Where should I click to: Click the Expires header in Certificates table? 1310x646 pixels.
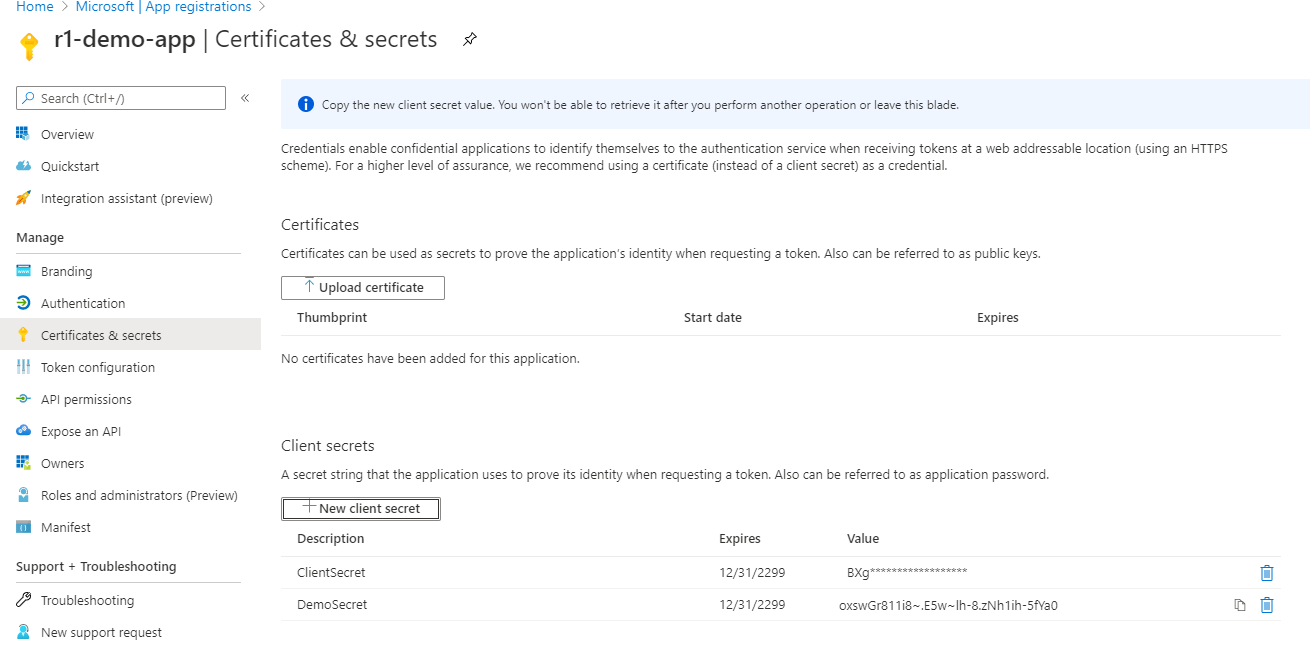click(x=998, y=317)
